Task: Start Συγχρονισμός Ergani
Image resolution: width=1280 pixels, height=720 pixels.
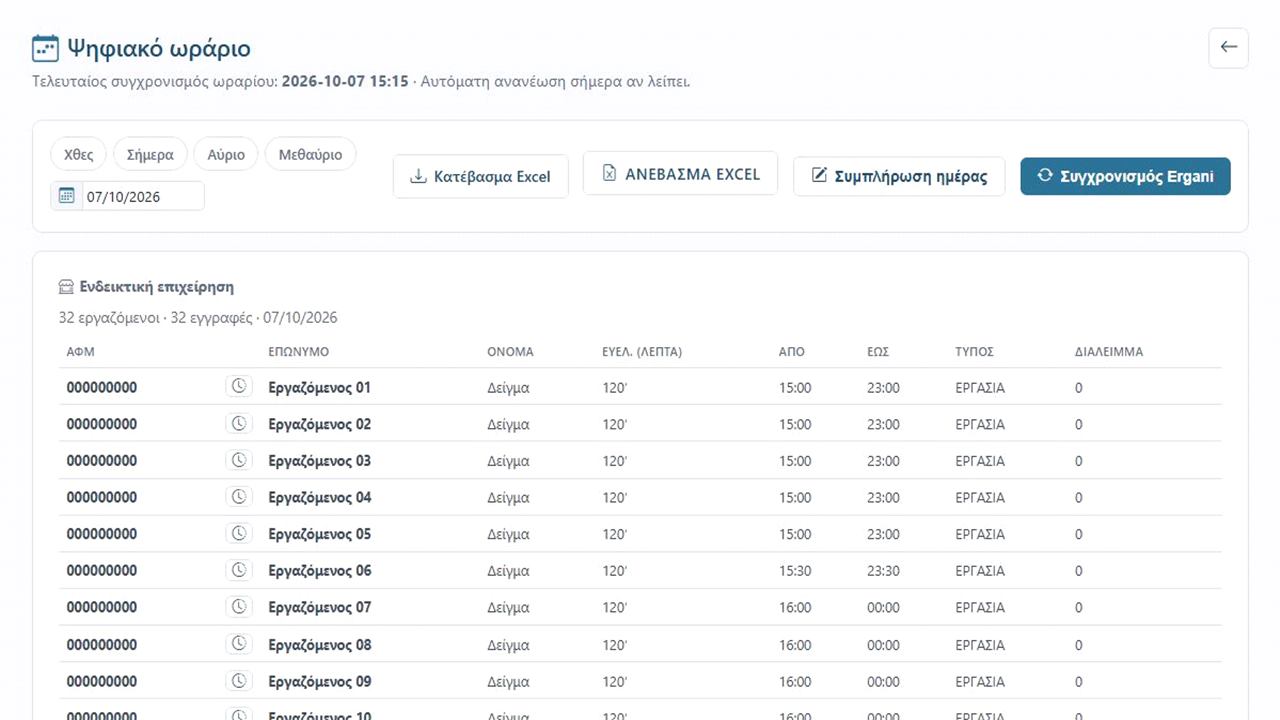Action: pos(1125,176)
